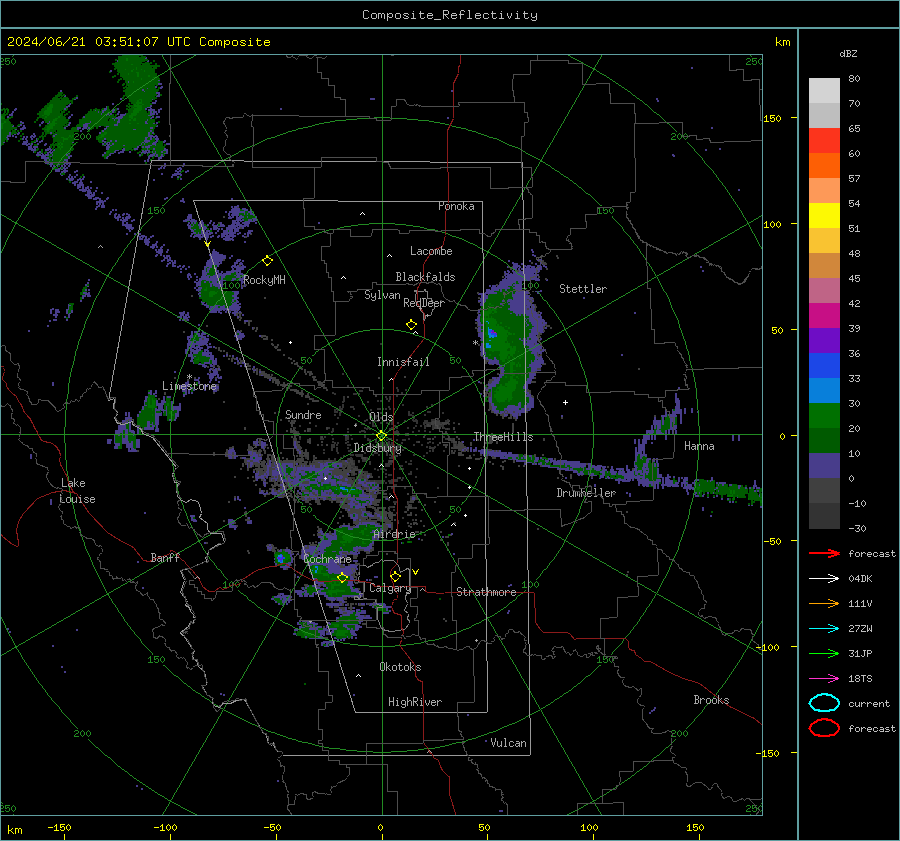Click the green 31JP arrow legend icon

pyautogui.click(x=824, y=653)
